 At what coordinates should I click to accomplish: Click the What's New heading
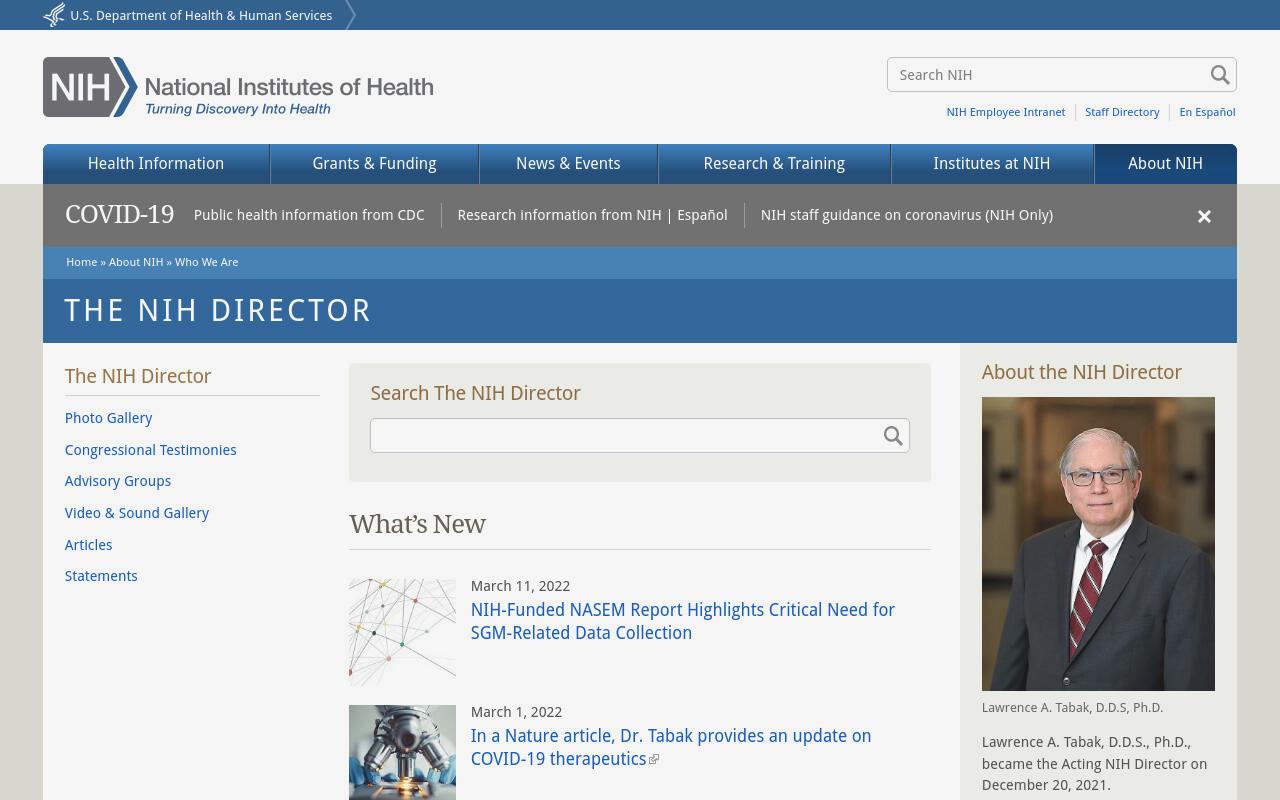[x=417, y=525]
